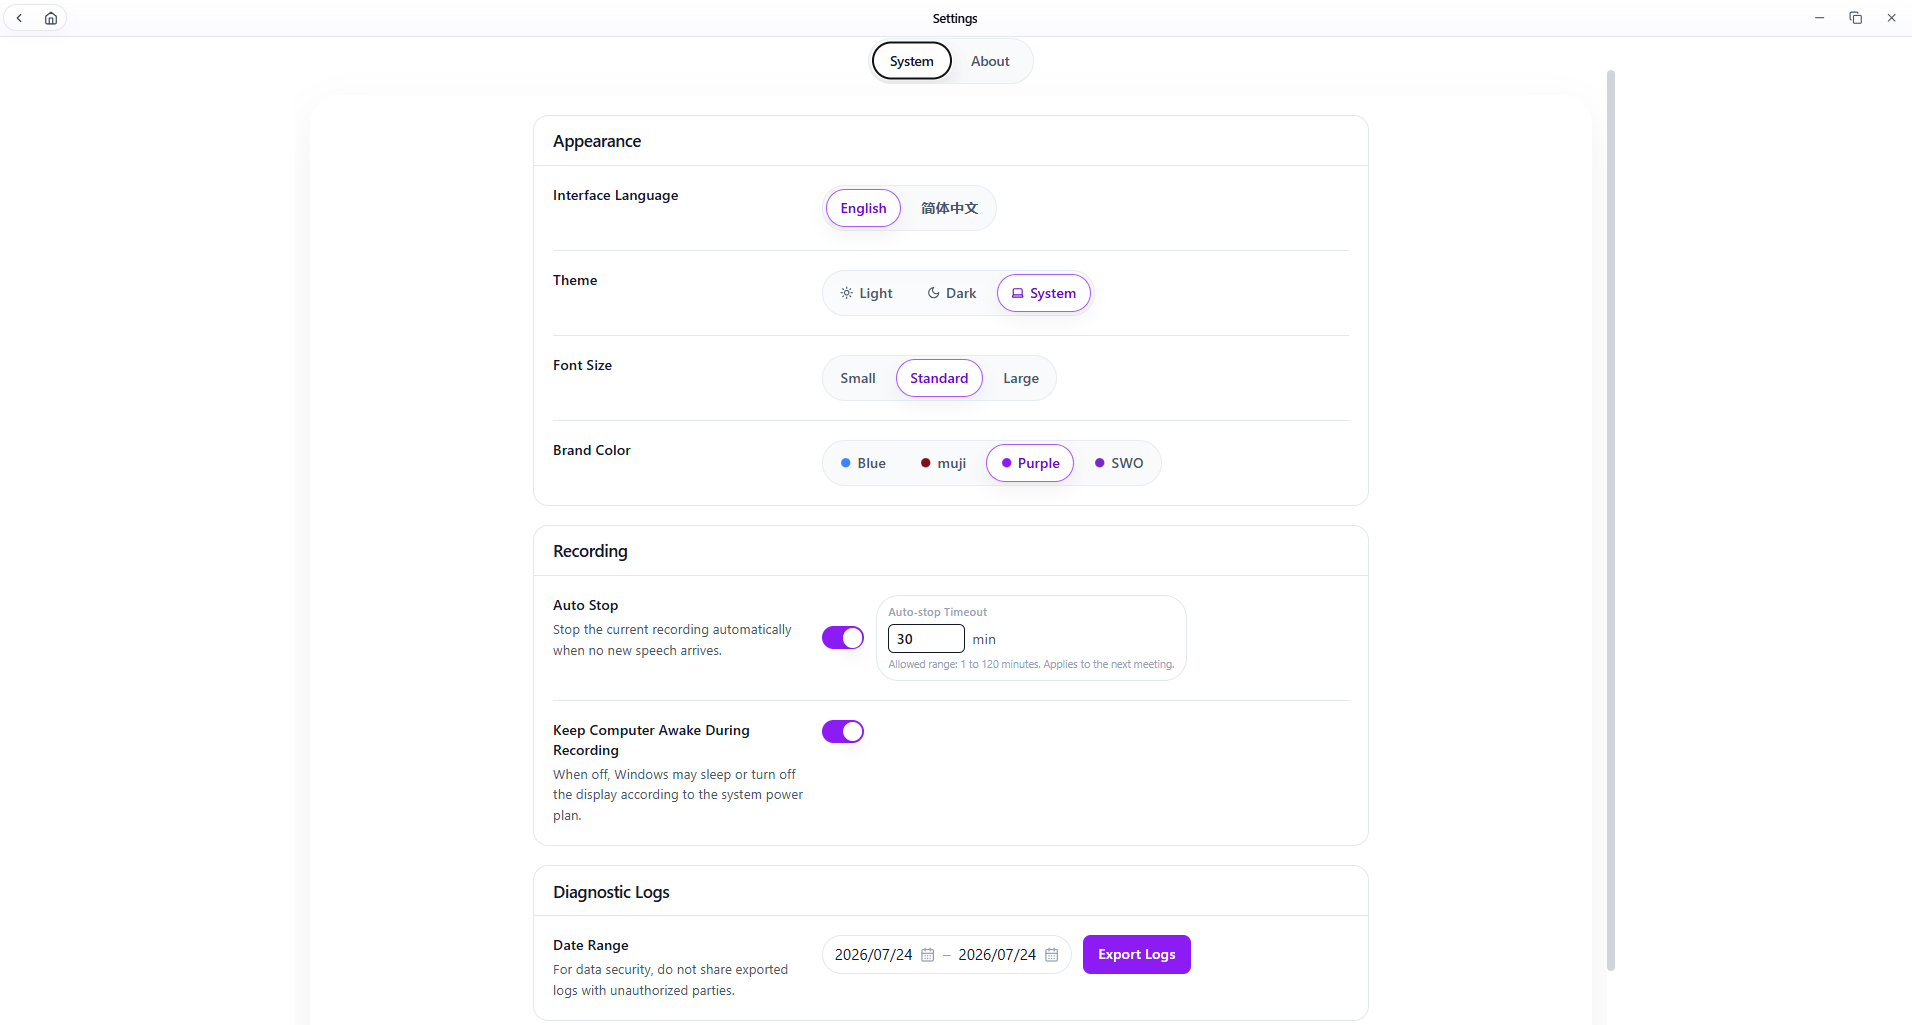
Task: Open the About tab
Action: tap(990, 61)
